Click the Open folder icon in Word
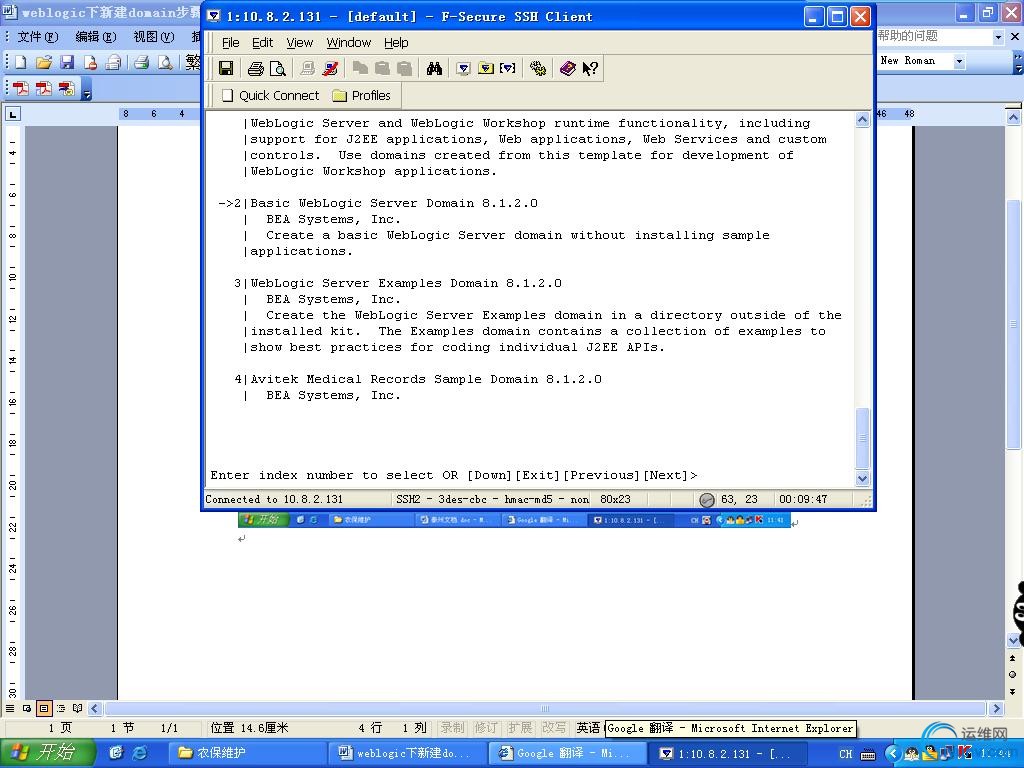The width and height of the screenshot is (1024, 768). pyautogui.click(x=44, y=62)
